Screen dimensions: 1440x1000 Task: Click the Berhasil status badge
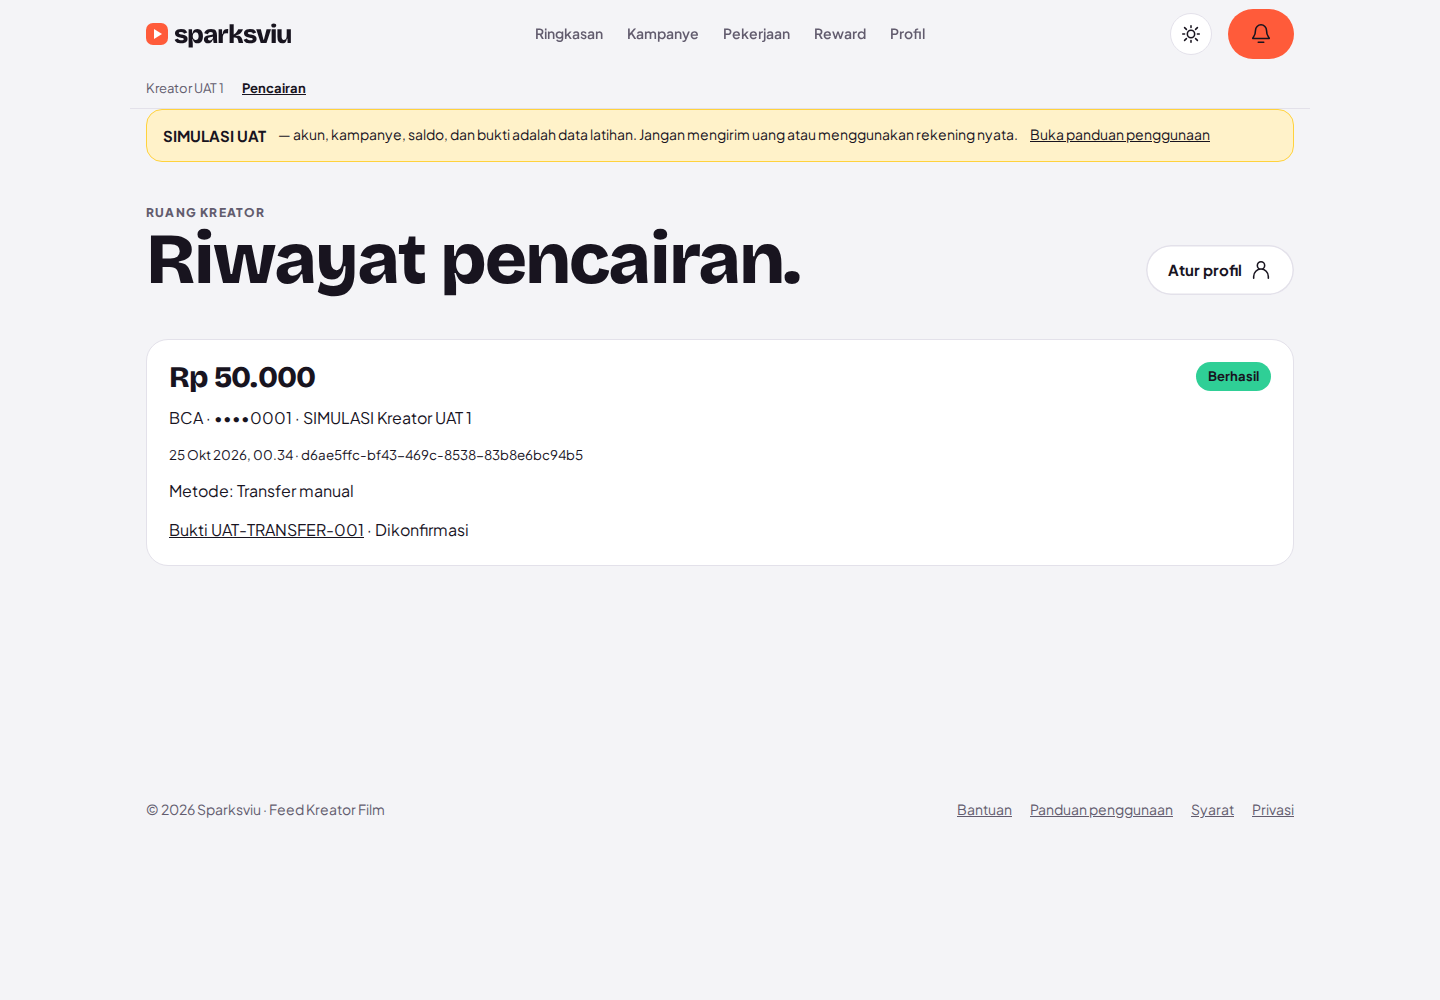tap(1233, 376)
